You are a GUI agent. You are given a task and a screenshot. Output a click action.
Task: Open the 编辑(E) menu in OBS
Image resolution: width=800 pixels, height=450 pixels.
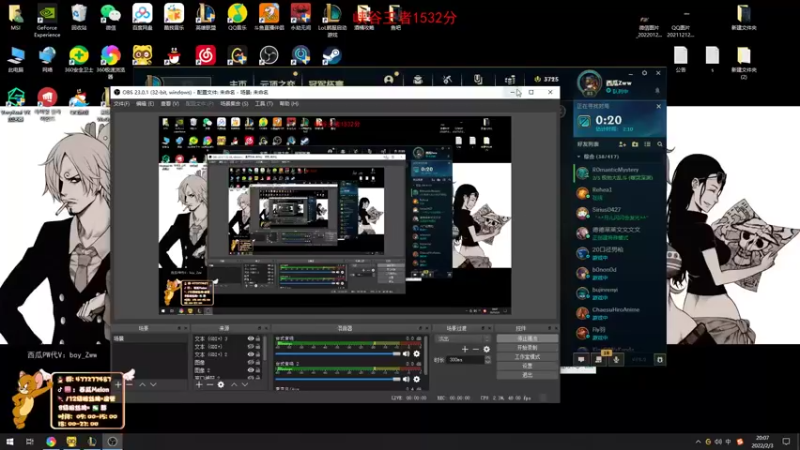point(145,104)
